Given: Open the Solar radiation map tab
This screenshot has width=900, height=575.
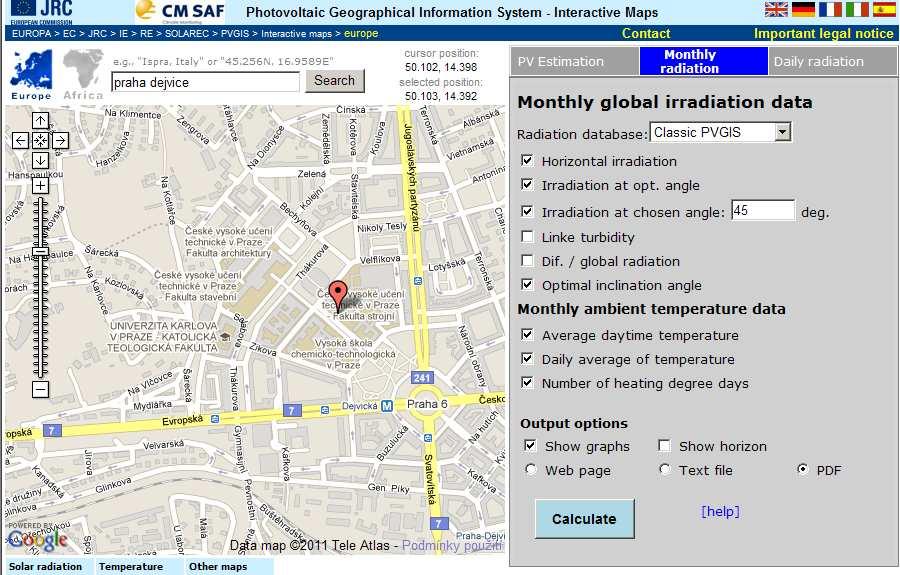Looking at the screenshot, I should point(46,566).
